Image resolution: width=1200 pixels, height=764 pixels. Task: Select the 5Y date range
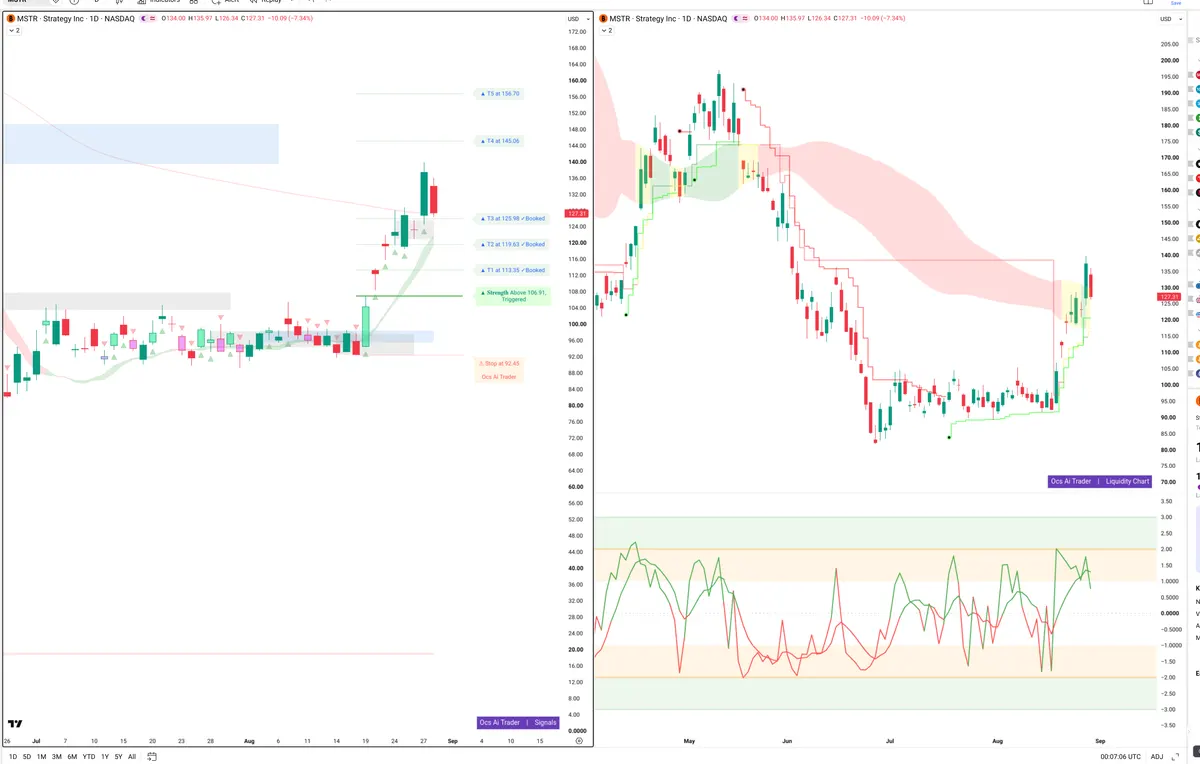pos(118,757)
